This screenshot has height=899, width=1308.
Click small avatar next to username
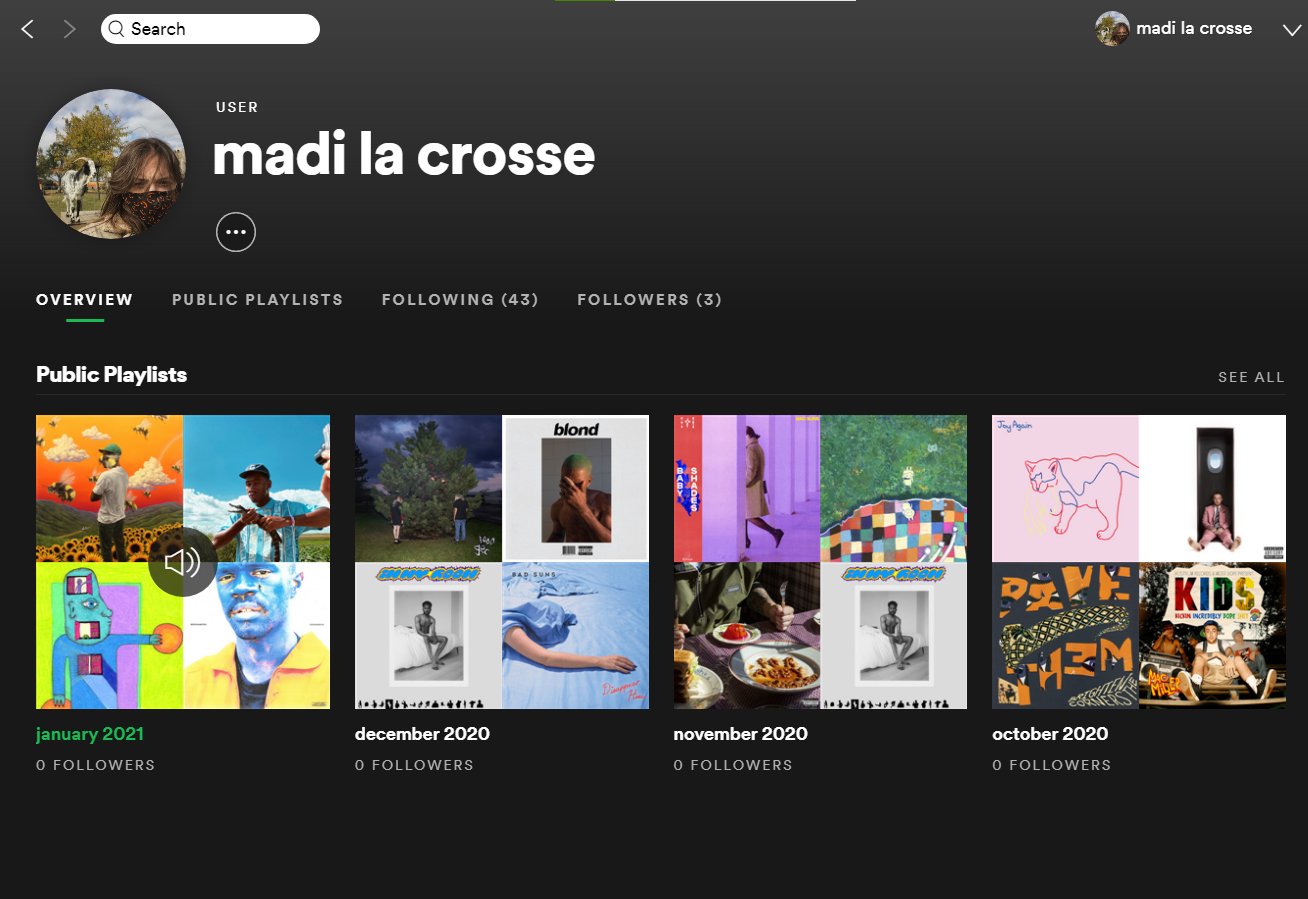pyautogui.click(x=1112, y=29)
